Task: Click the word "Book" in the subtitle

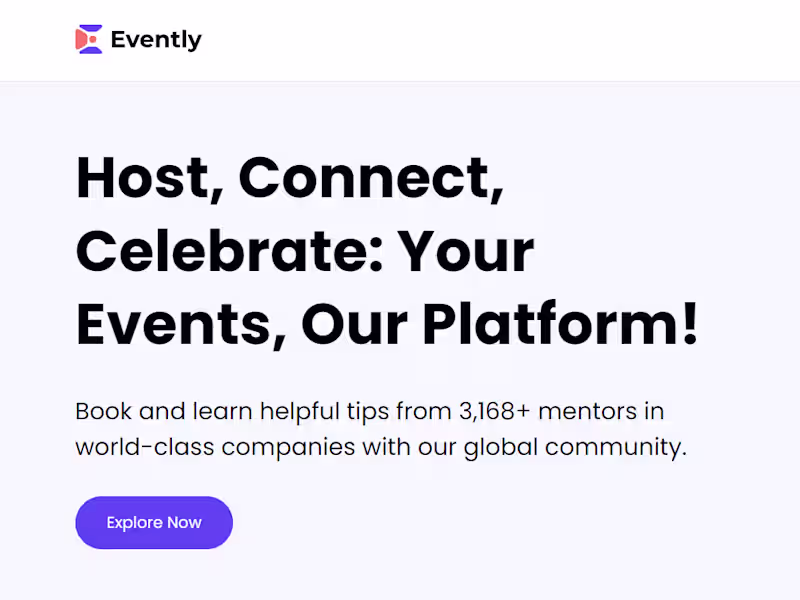Action: pos(104,411)
